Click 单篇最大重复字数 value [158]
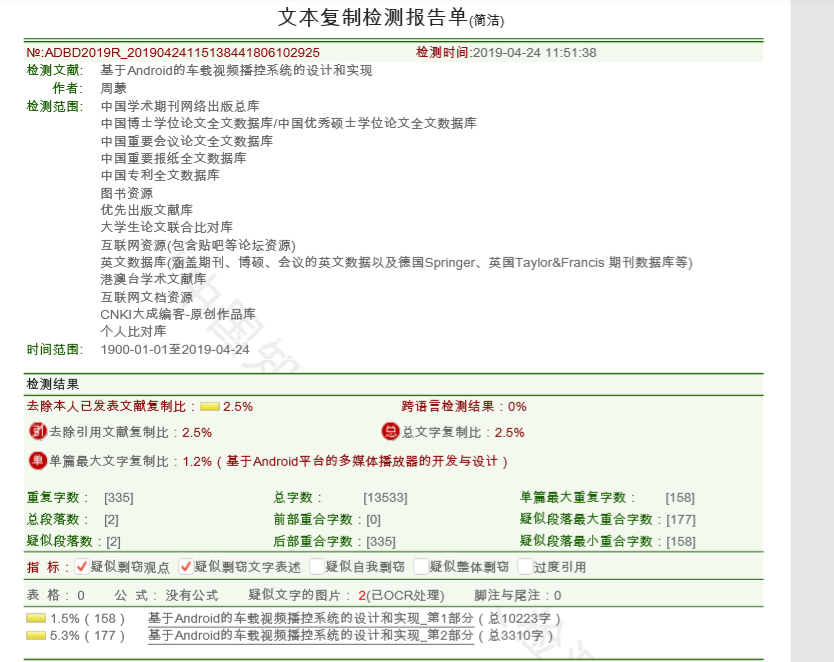 [x=680, y=498]
